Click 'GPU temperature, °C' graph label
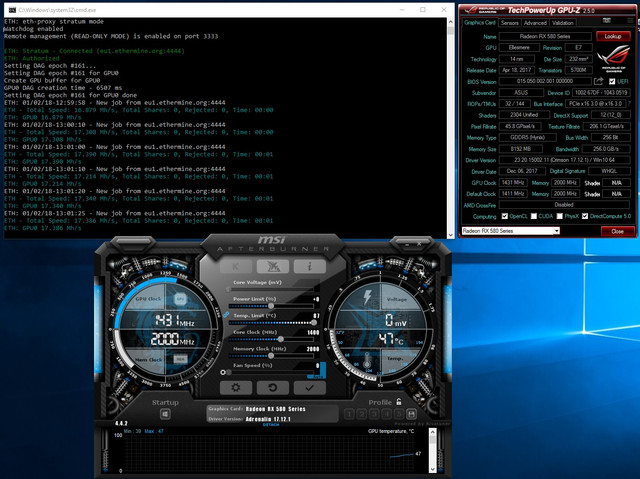 (x=391, y=431)
